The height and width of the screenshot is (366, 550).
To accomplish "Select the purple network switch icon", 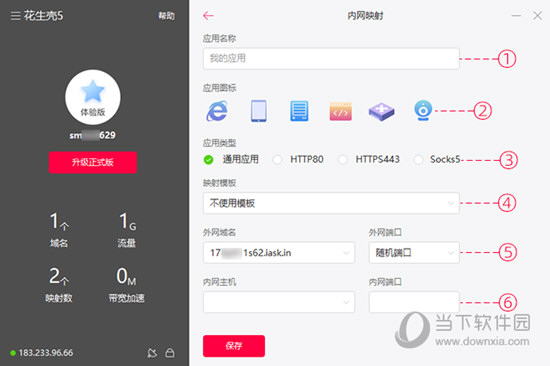I will click(x=381, y=112).
